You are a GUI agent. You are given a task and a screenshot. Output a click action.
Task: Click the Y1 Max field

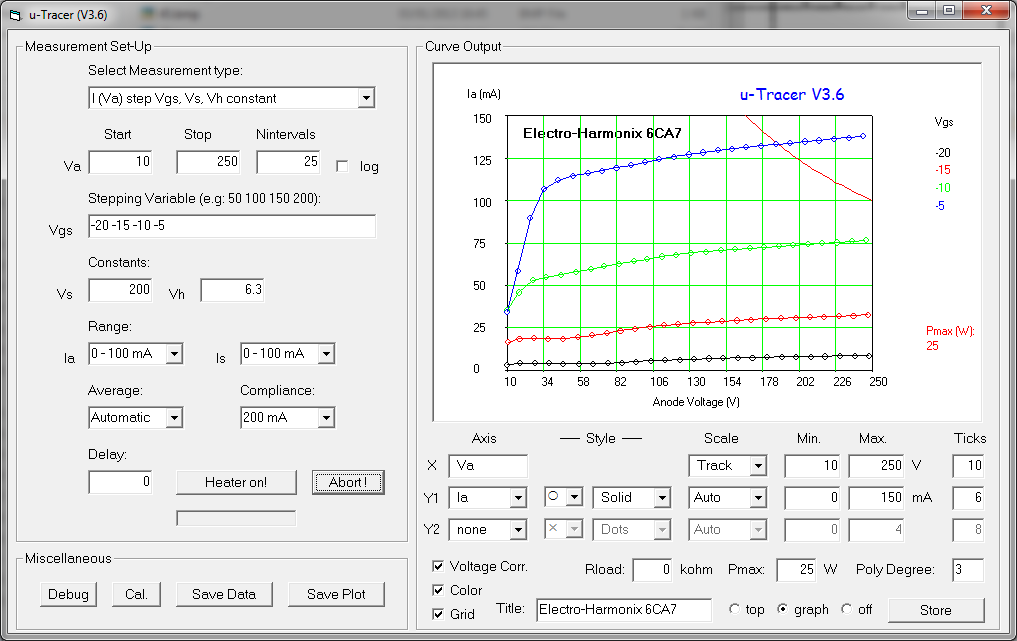pos(877,498)
